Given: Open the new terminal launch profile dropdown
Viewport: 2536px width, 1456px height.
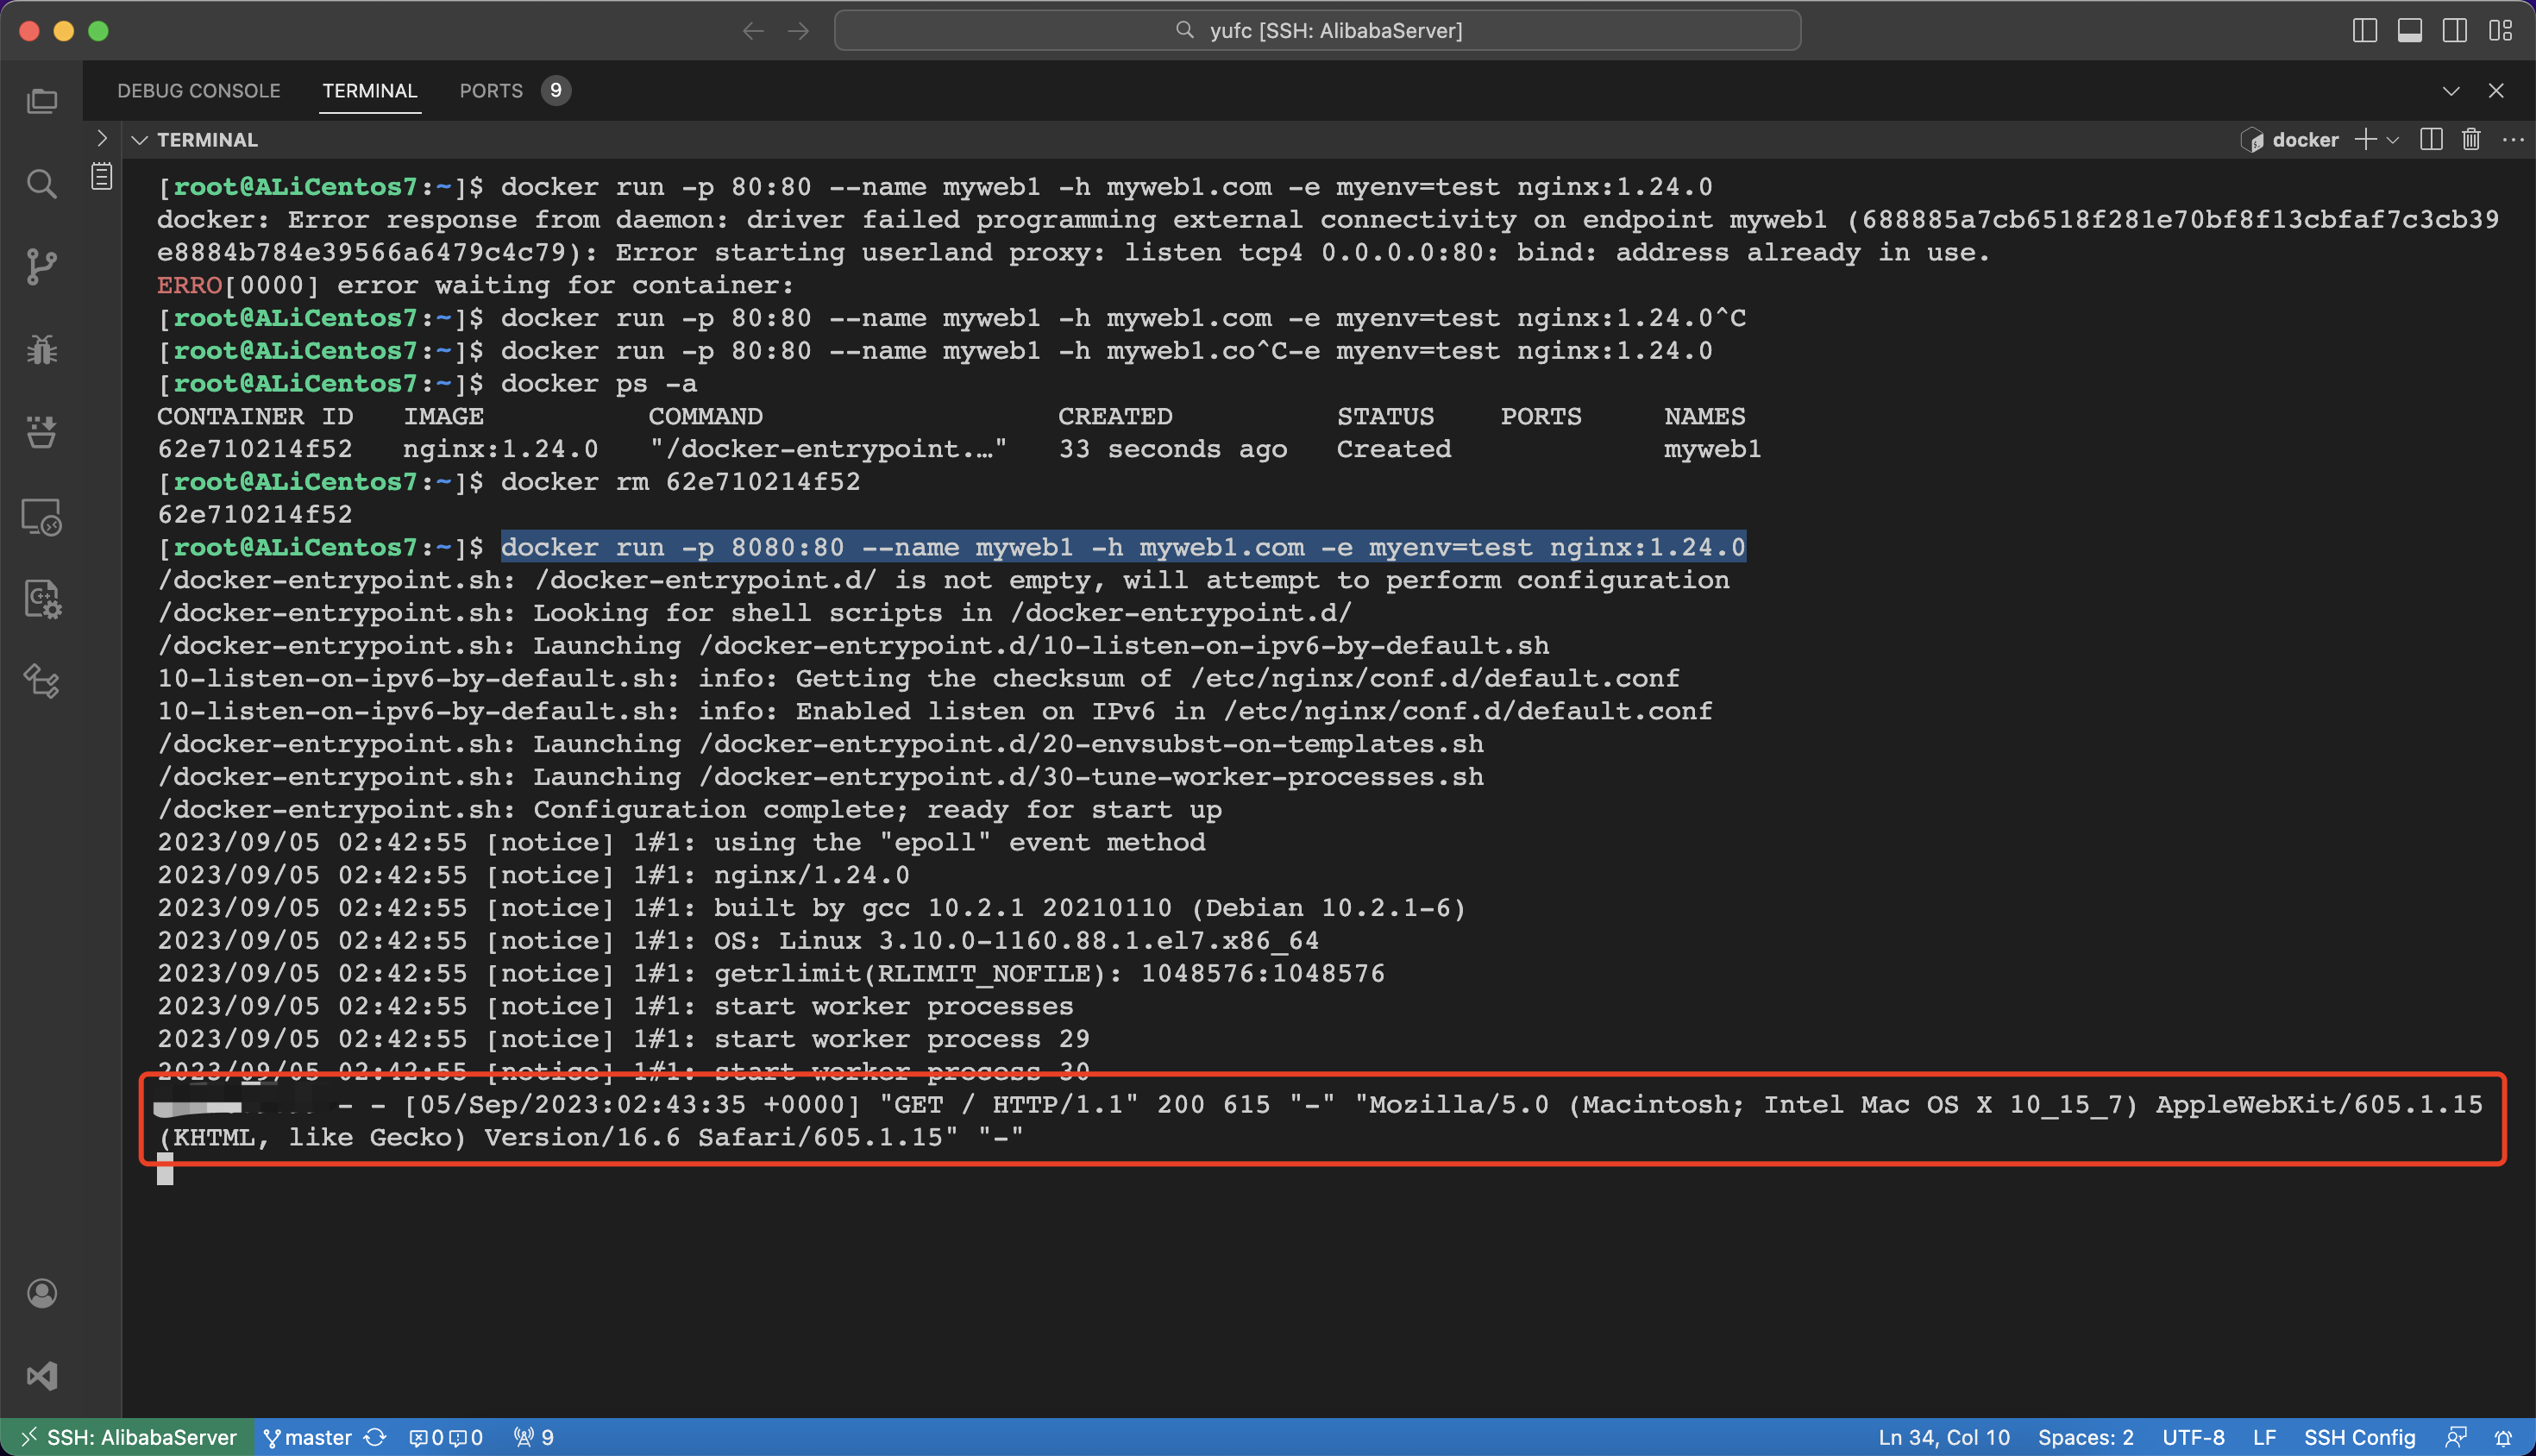Looking at the screenshot, I should coord(2393,140).
